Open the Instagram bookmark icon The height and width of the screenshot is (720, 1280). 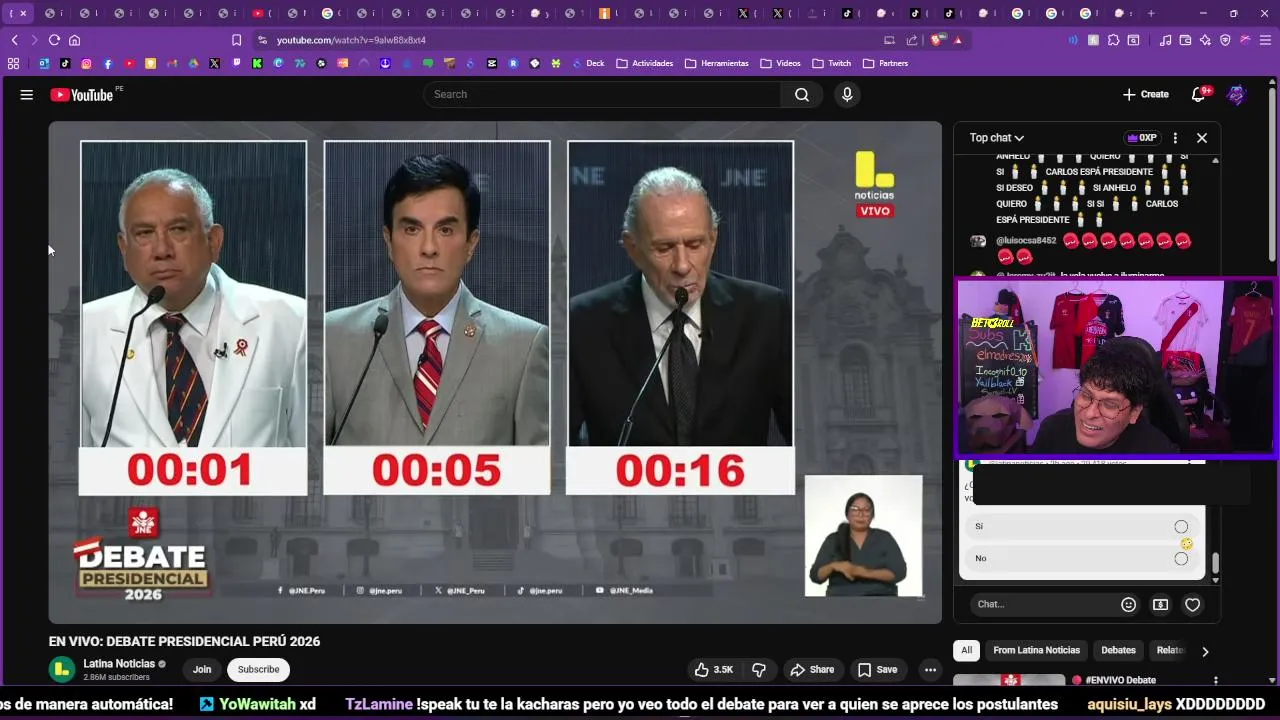[86, 63]
